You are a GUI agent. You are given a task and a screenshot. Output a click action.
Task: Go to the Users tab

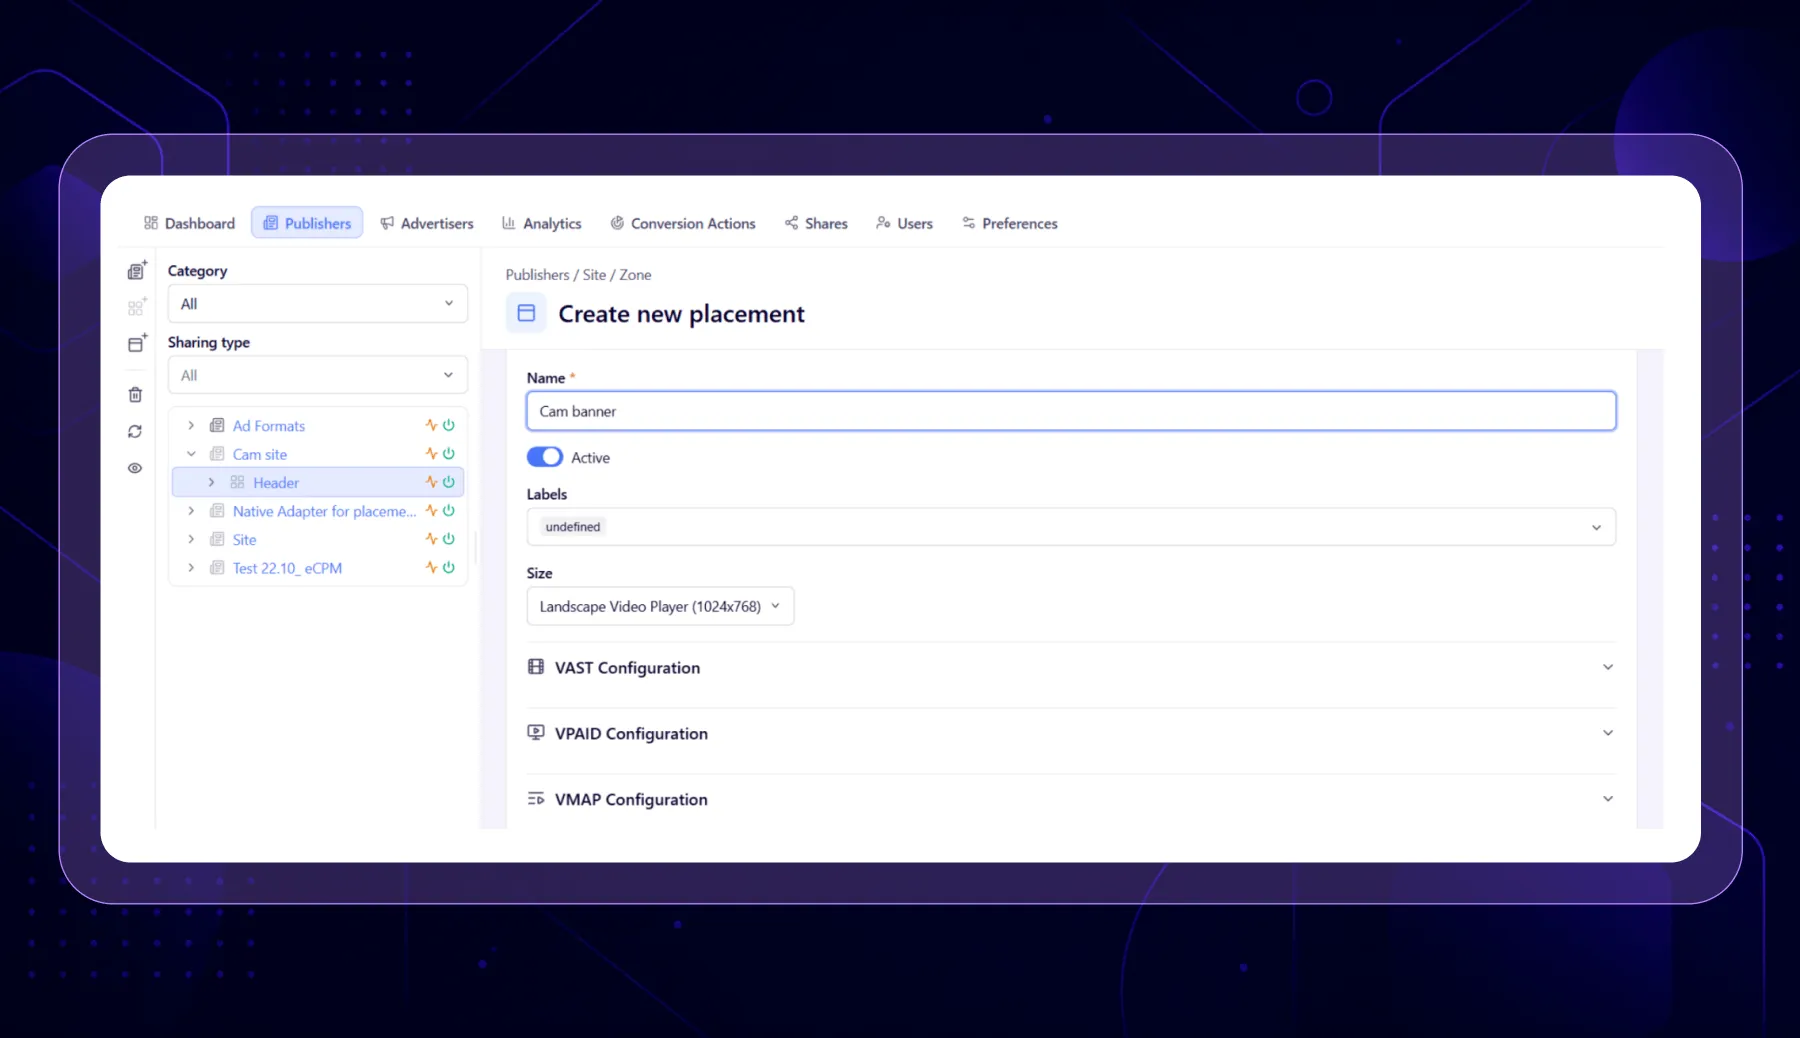pos(904,223)
